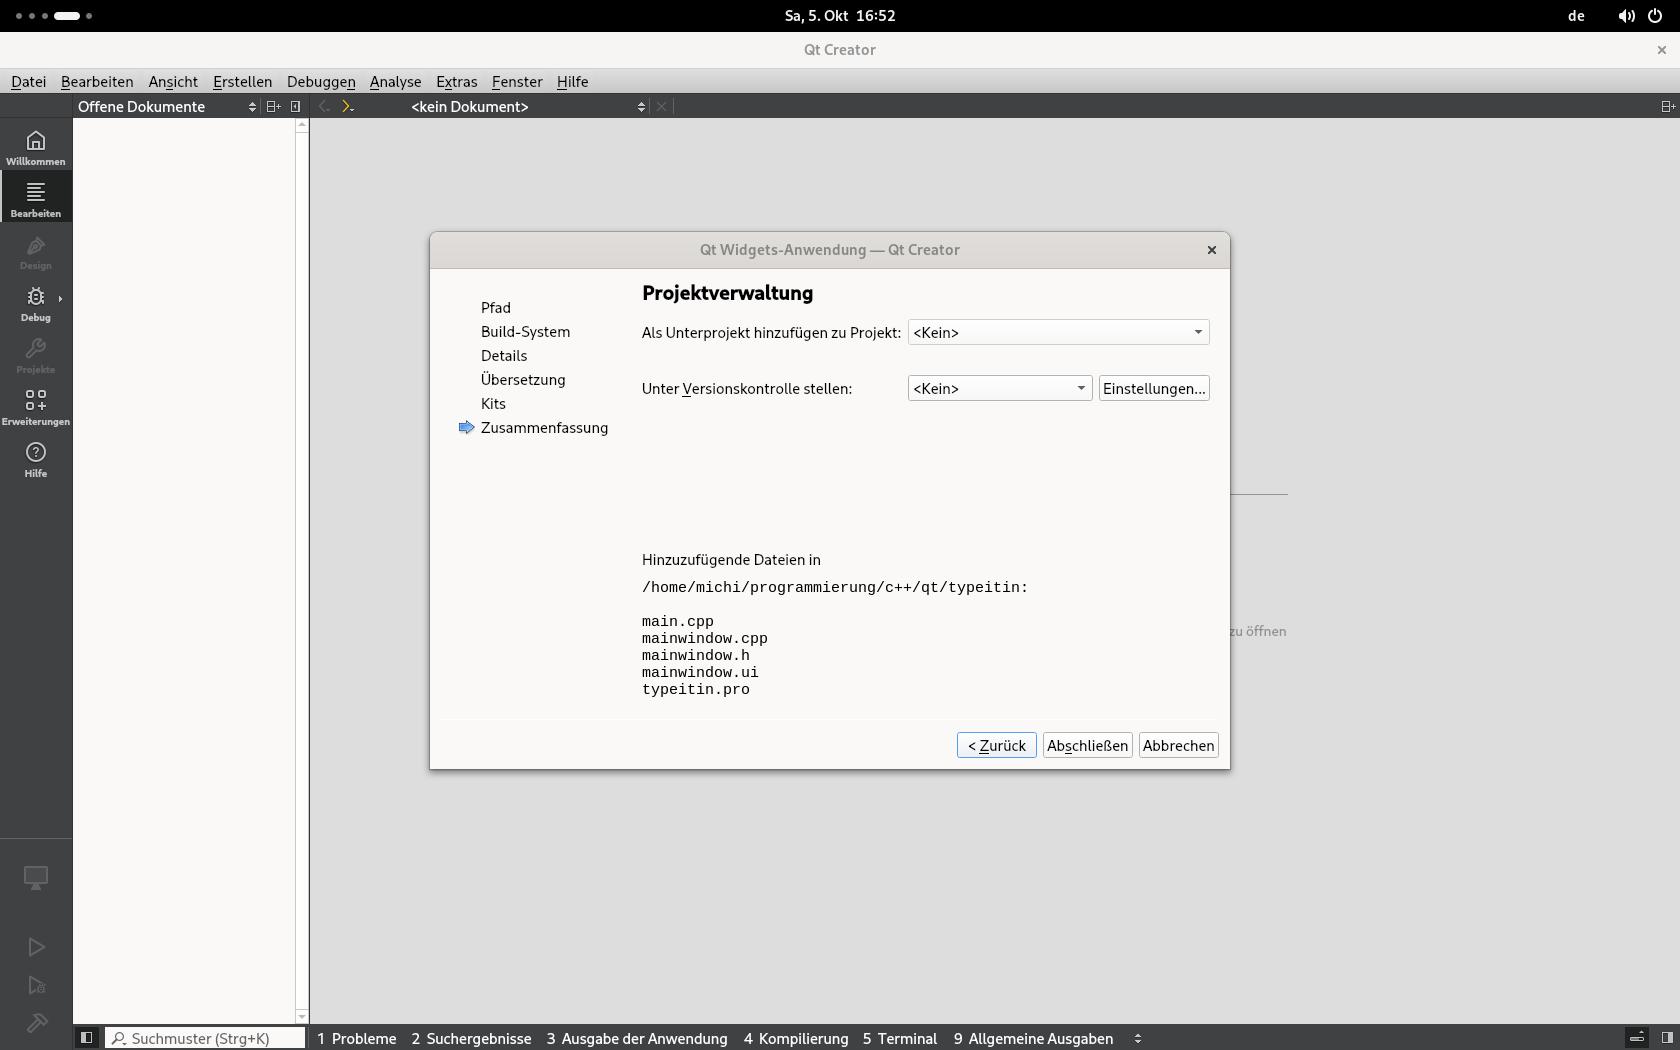The image size is (1680, 1050).
Task: Open the system power menu
Action: click(x=1655, y=16)
